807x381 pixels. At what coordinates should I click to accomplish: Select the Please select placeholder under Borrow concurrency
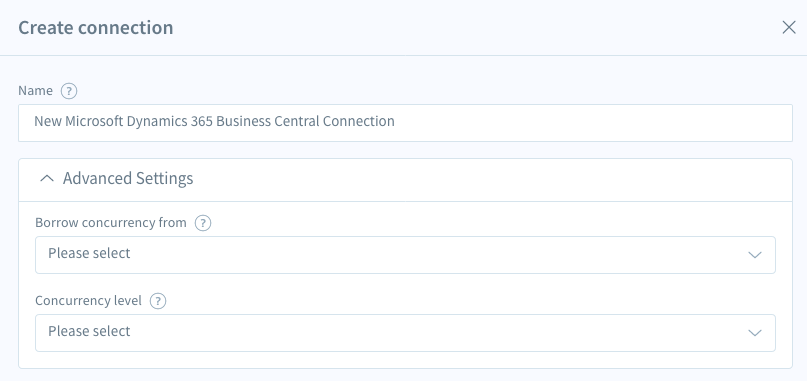(89, 253)
